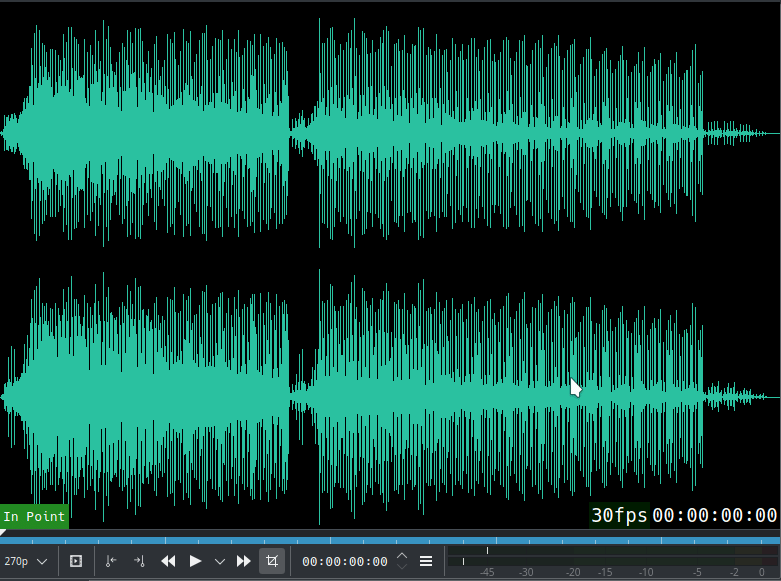This screenshot has width=781, height=581.
Task: Decrease timecode with the down stepper arrow
Action: coord(402,568)
